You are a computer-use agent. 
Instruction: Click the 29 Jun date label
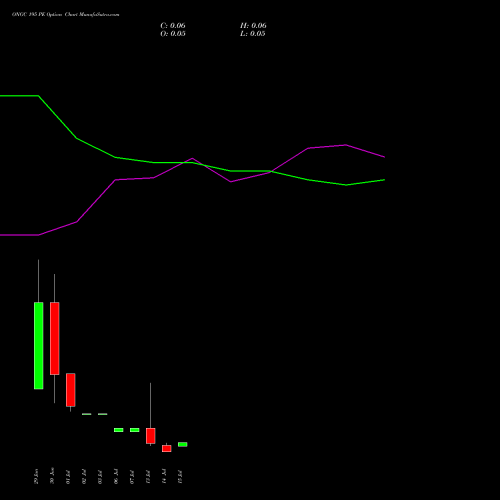tap(36, 476)
